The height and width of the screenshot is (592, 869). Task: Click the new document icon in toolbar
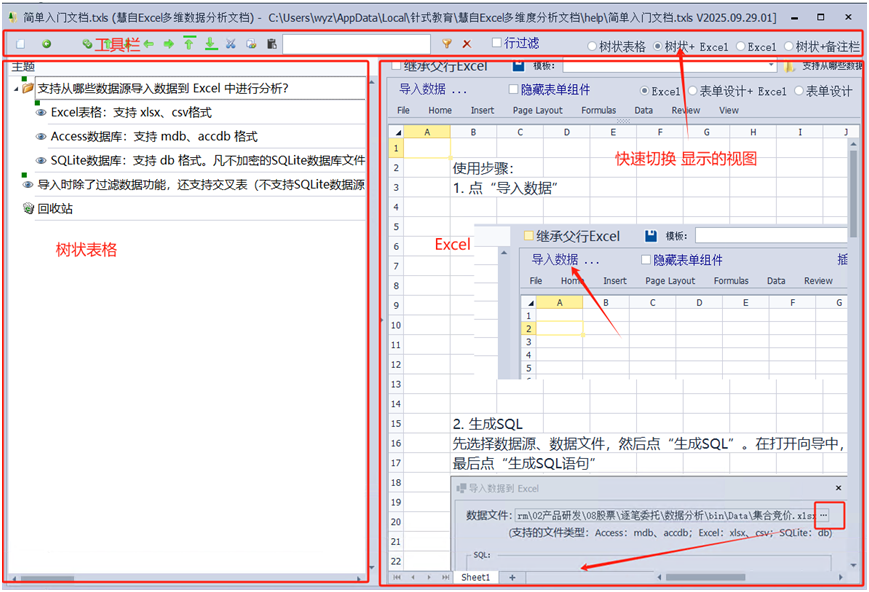click(x=20, y=44)
